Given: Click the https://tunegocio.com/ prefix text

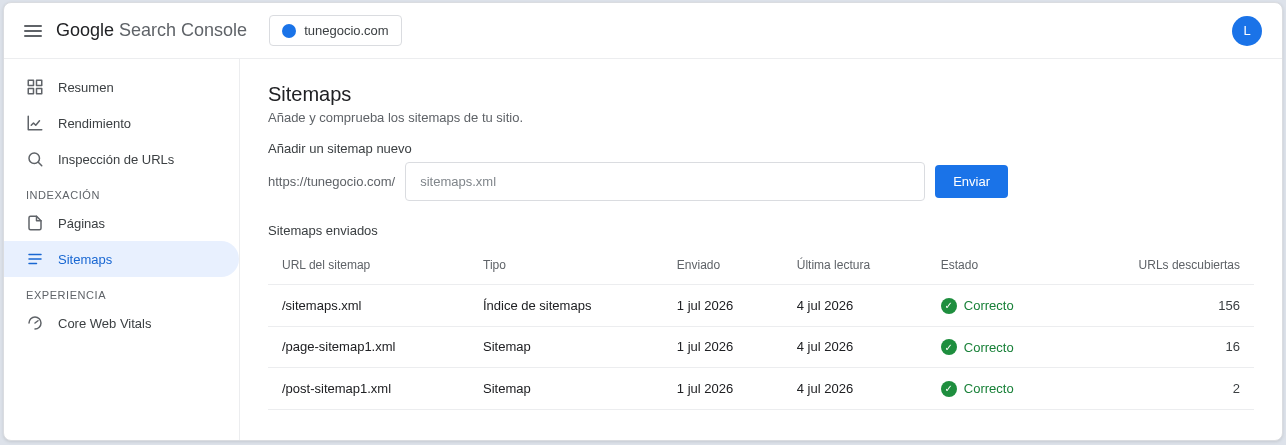Looking at the screenshot, I should (331, 181).
